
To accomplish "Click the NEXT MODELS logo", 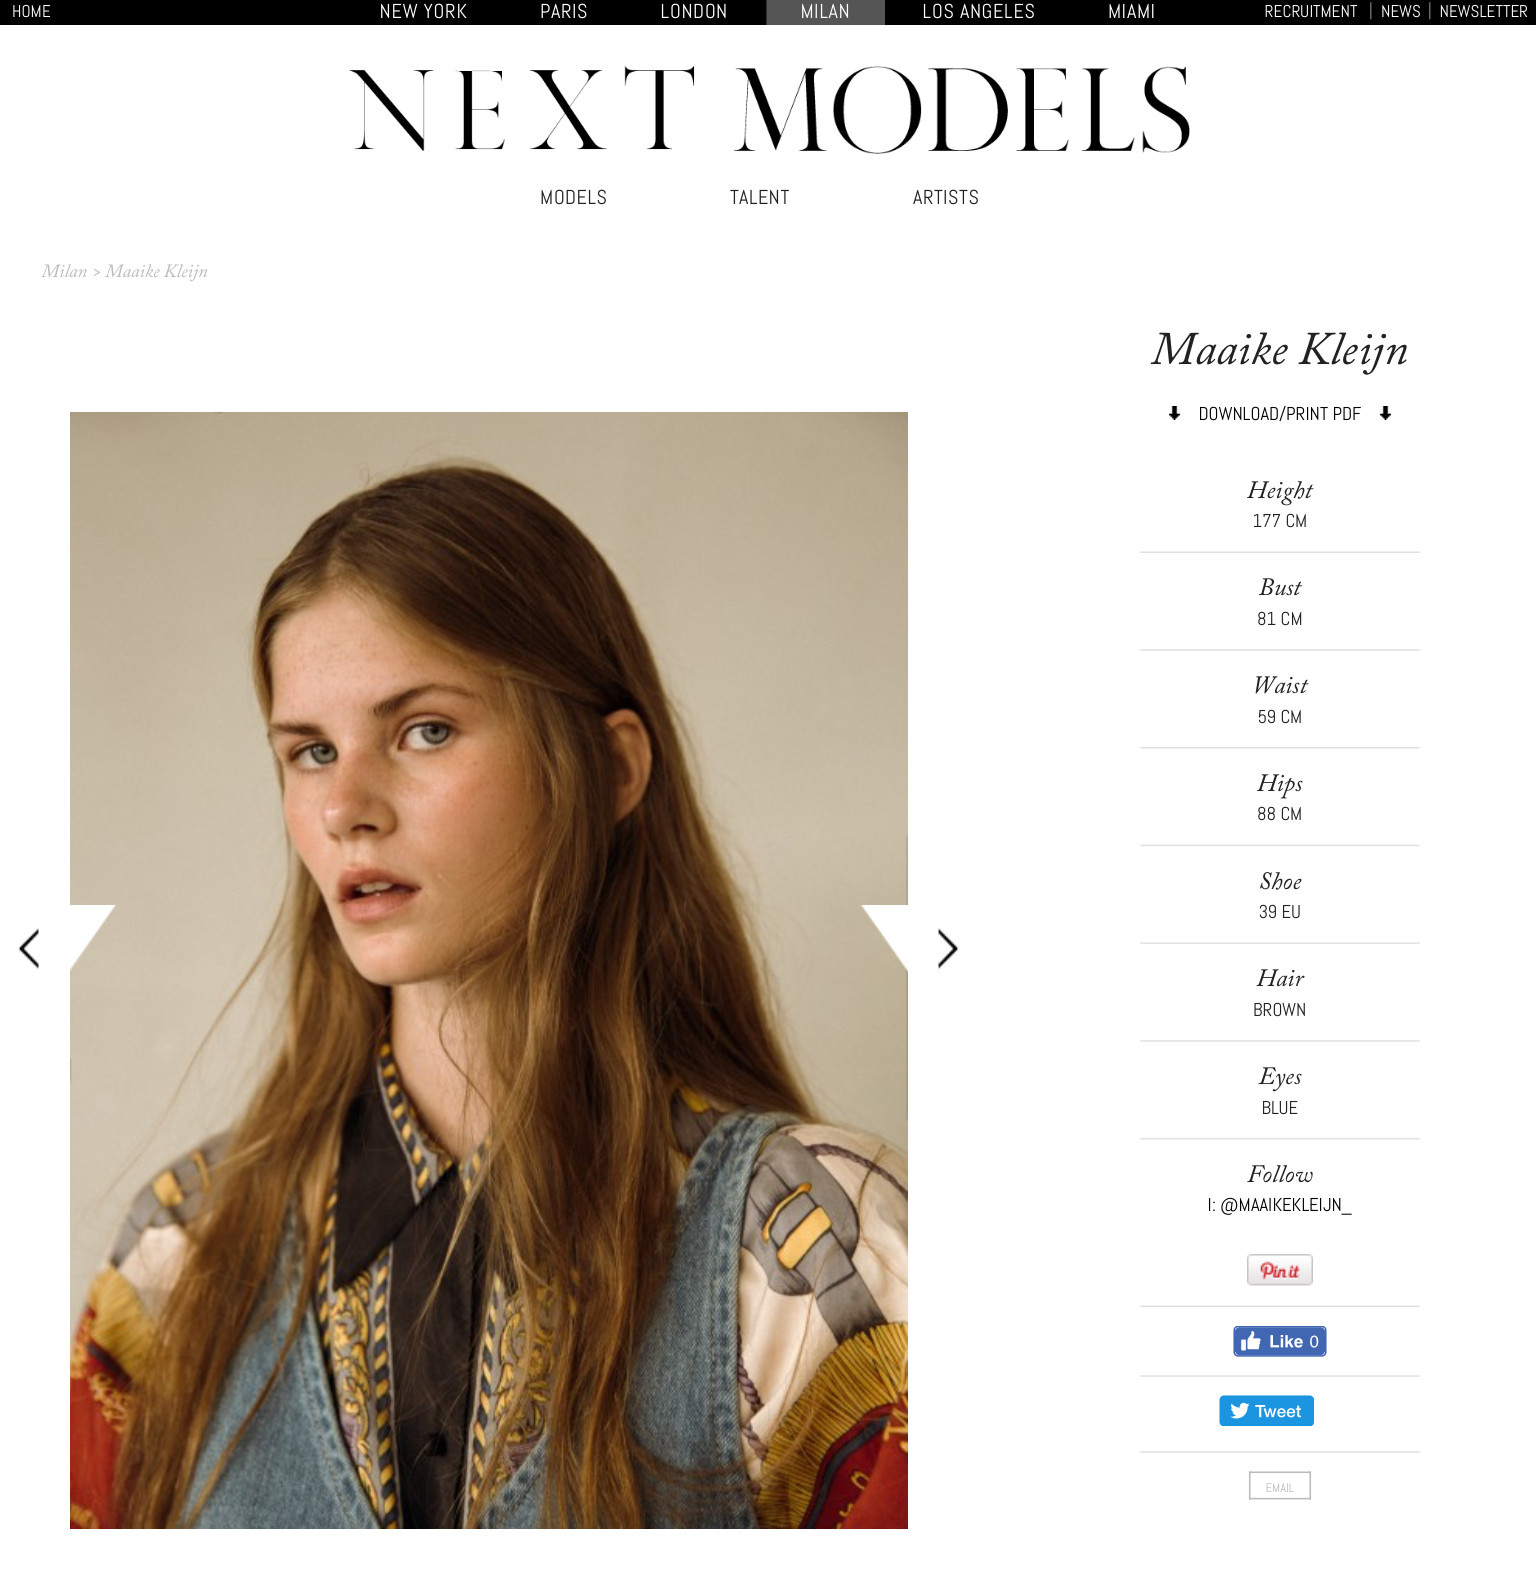I will coord(770,110).
